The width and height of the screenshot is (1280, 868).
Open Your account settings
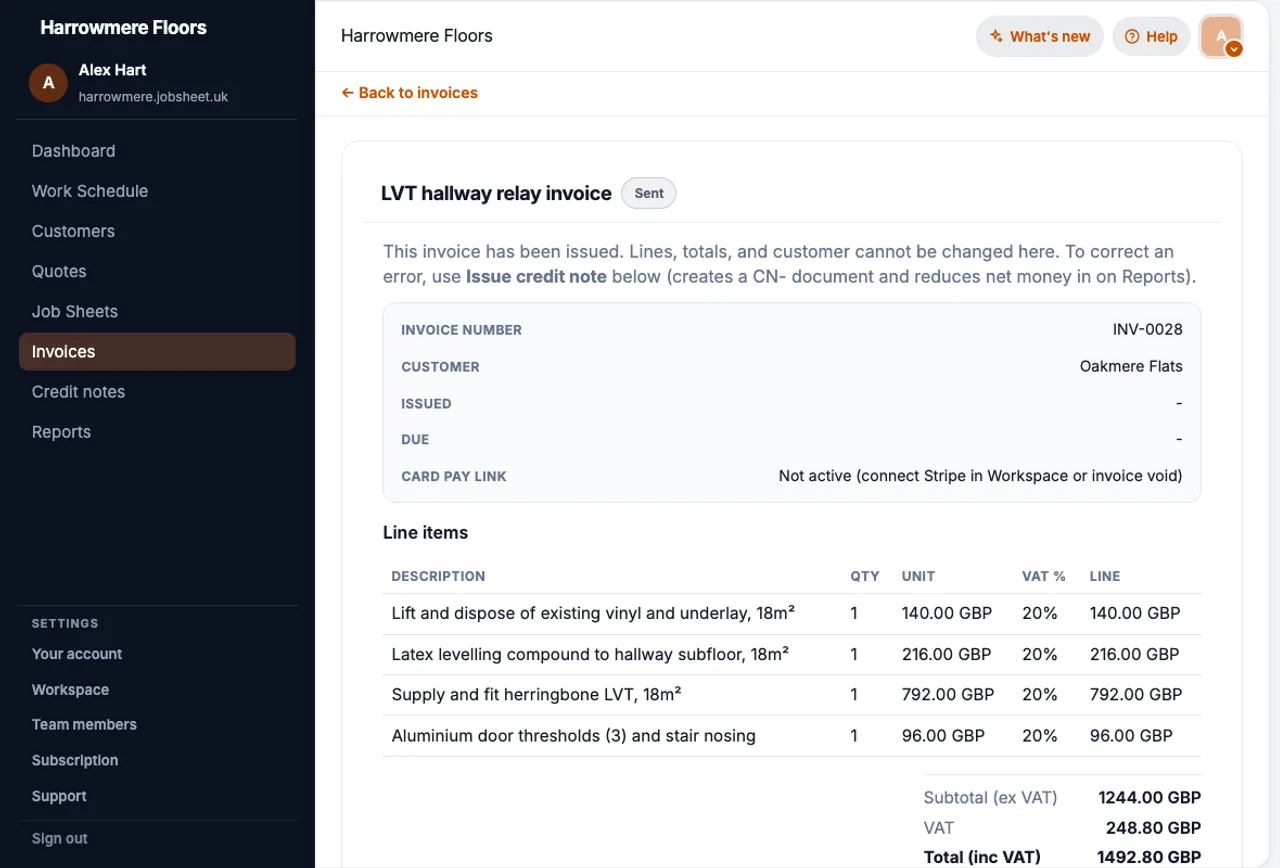coord(77,653)
